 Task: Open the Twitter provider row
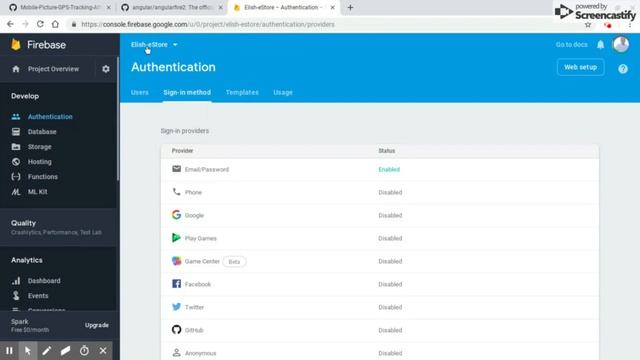380,307
